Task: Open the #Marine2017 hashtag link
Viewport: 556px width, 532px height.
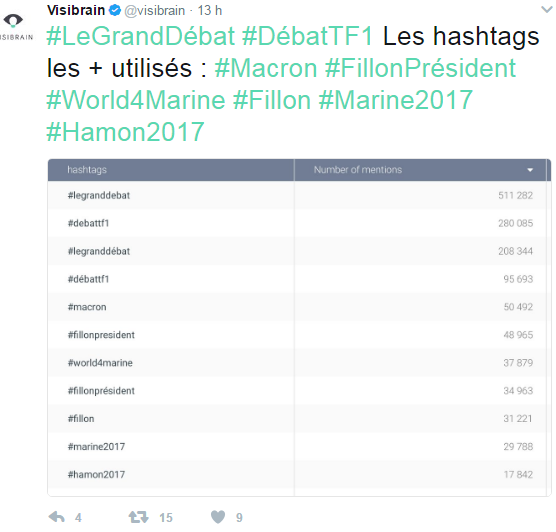Action: [x=395, y=100]
